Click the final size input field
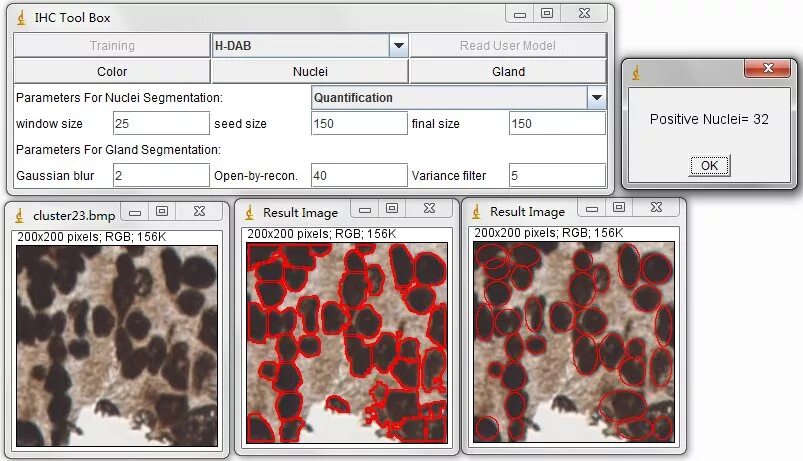 pos(557,123)
